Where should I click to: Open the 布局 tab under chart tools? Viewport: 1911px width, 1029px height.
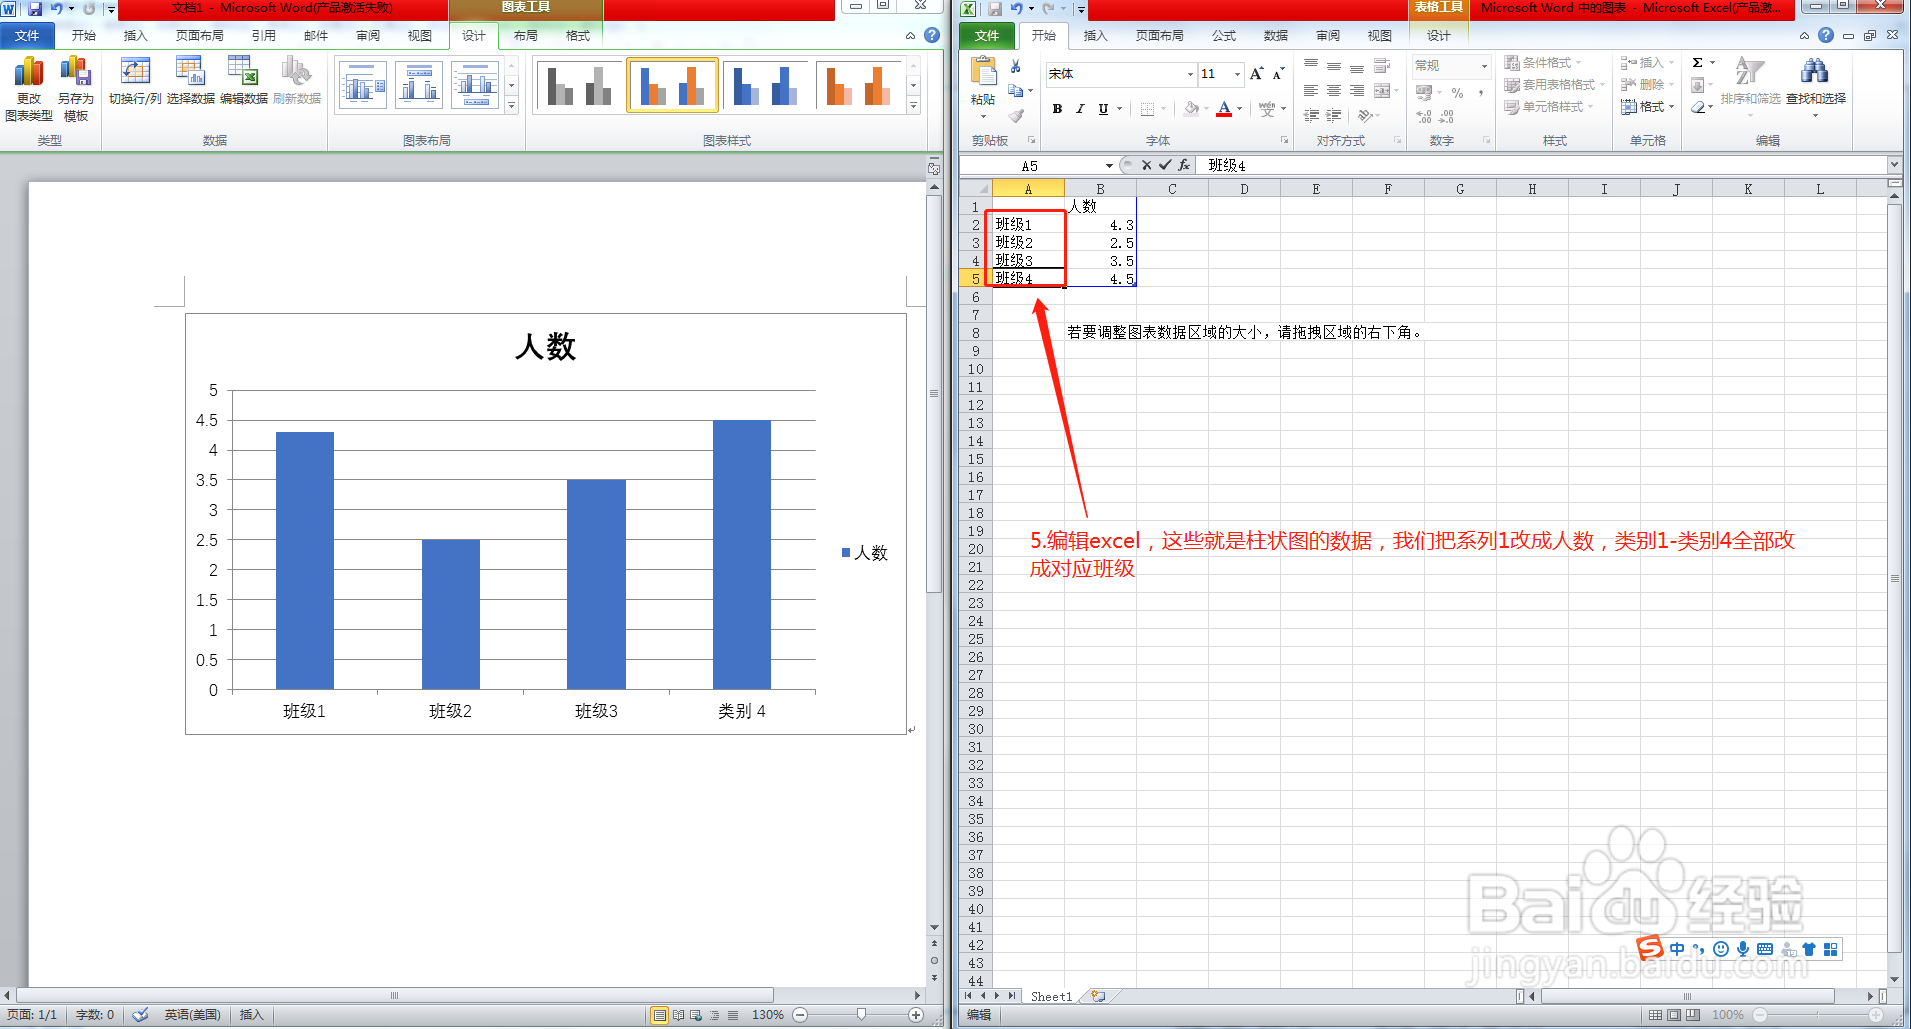[x=524, y=35]
